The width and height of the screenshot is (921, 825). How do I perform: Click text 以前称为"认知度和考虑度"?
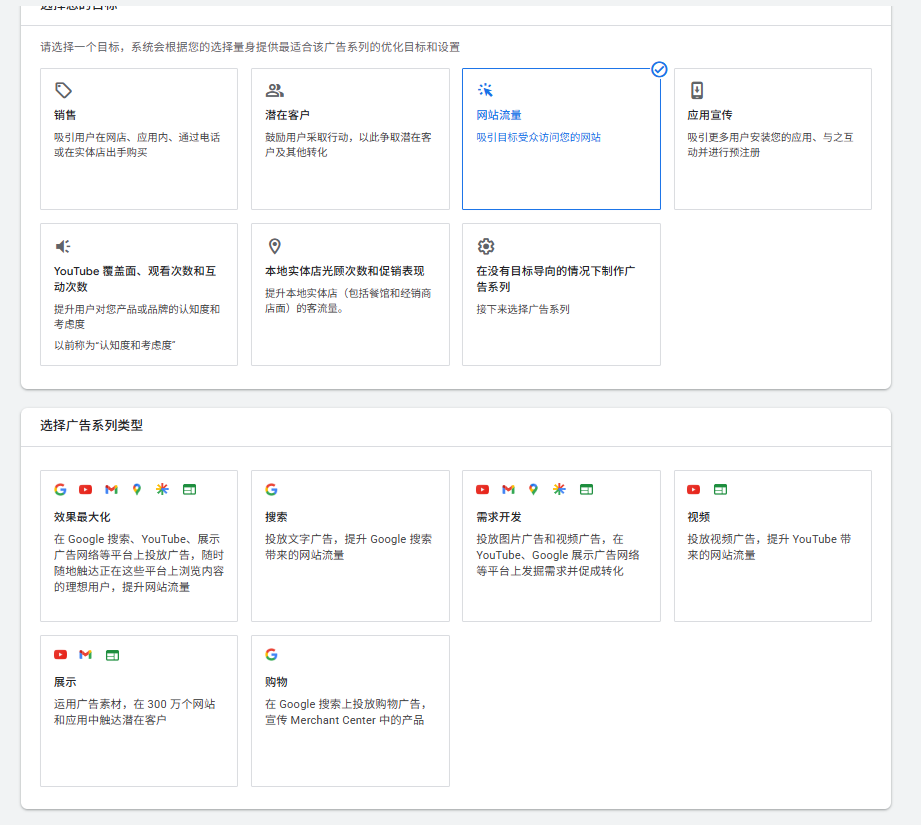(115, 345)
